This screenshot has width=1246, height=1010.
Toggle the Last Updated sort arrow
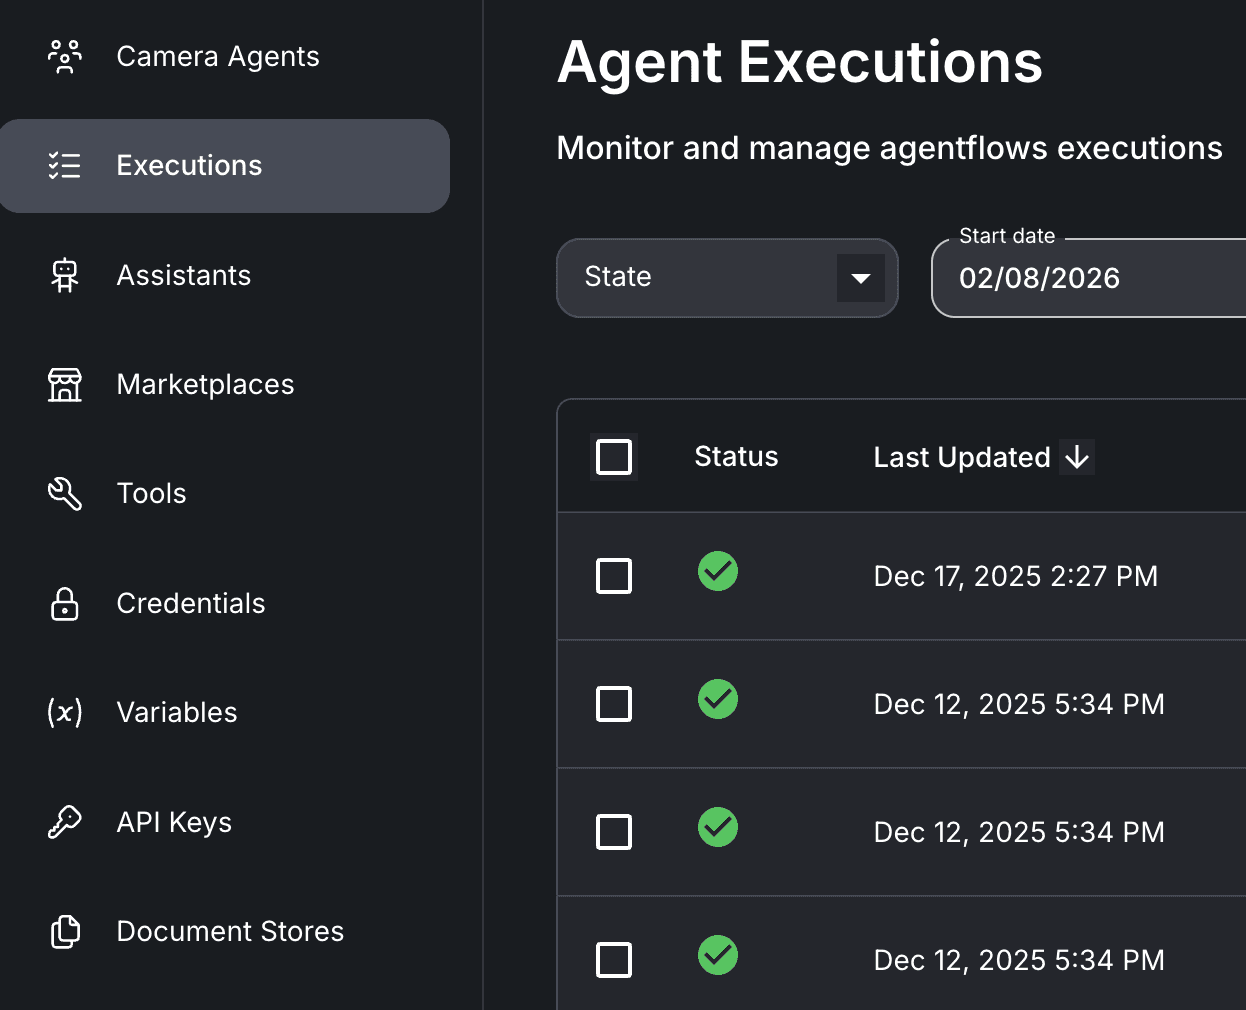click(1077, 457)
